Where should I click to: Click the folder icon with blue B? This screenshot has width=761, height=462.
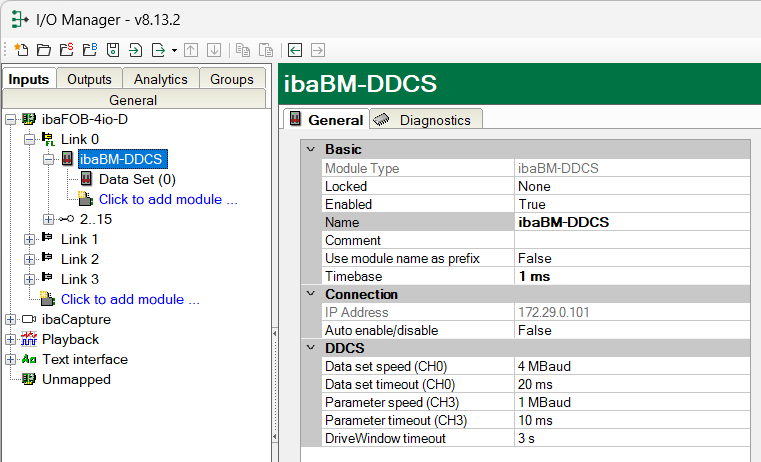pyautogui.click(x=89, y=49)
